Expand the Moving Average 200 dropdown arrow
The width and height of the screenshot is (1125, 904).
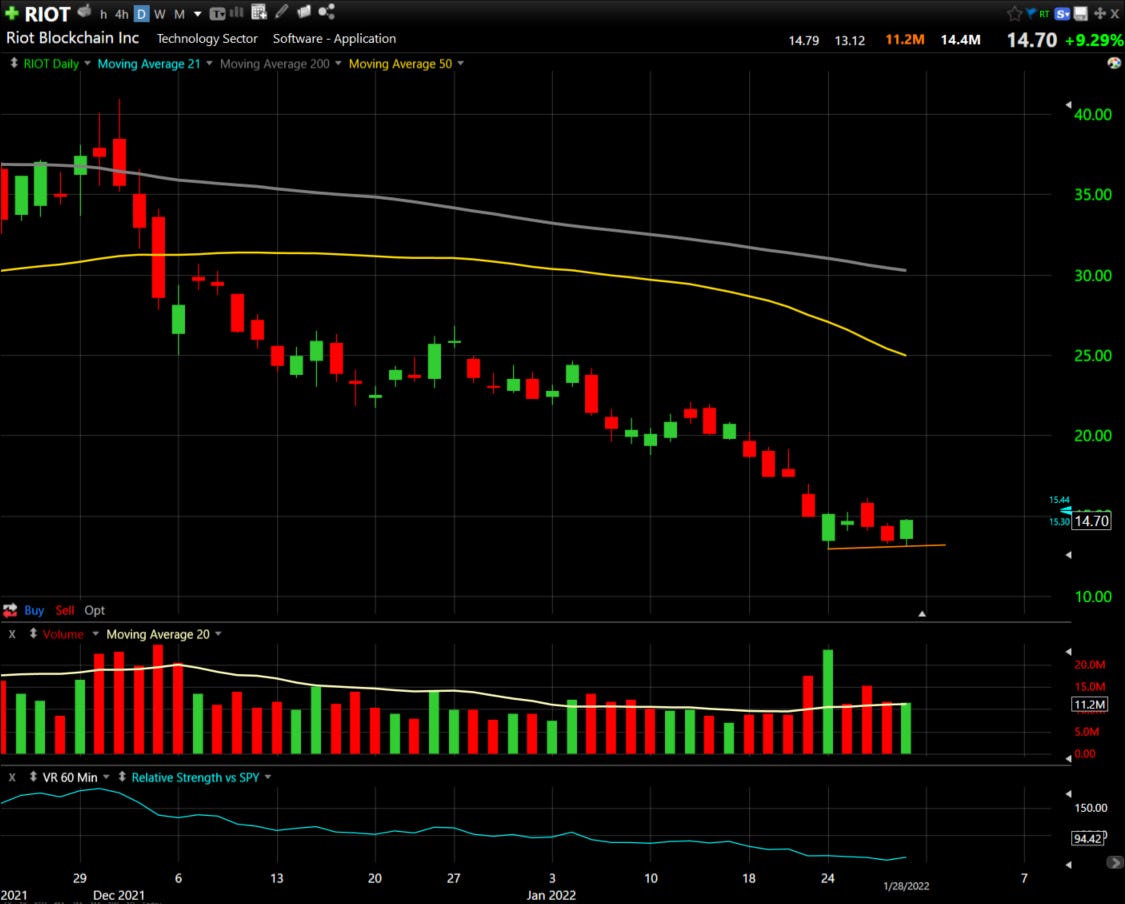point(338,63)
